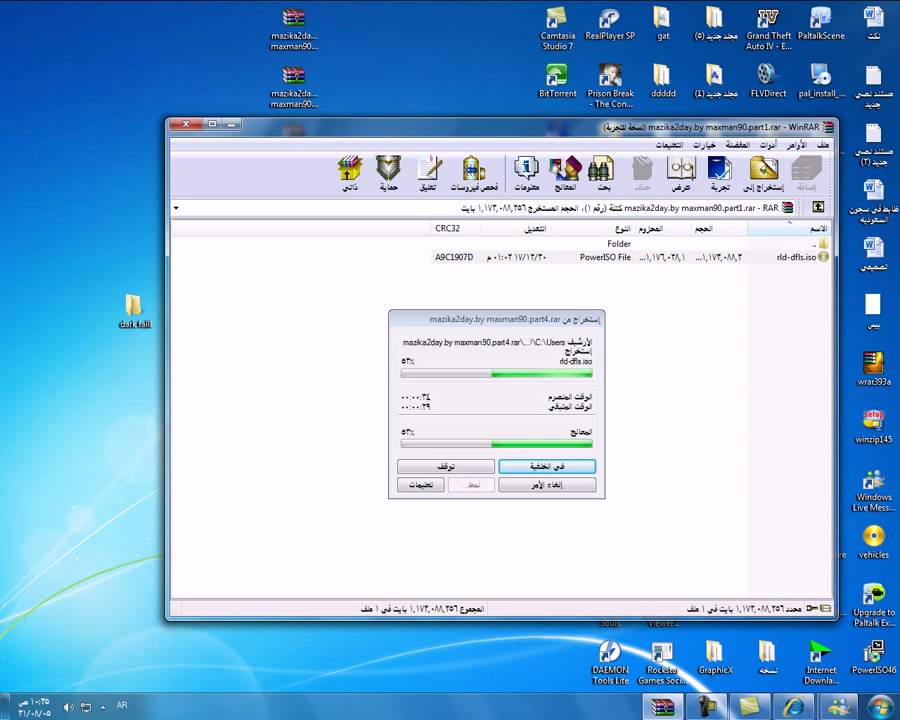Select the RealPlayer SP desktop icon
900x720 pixels.
610,25
